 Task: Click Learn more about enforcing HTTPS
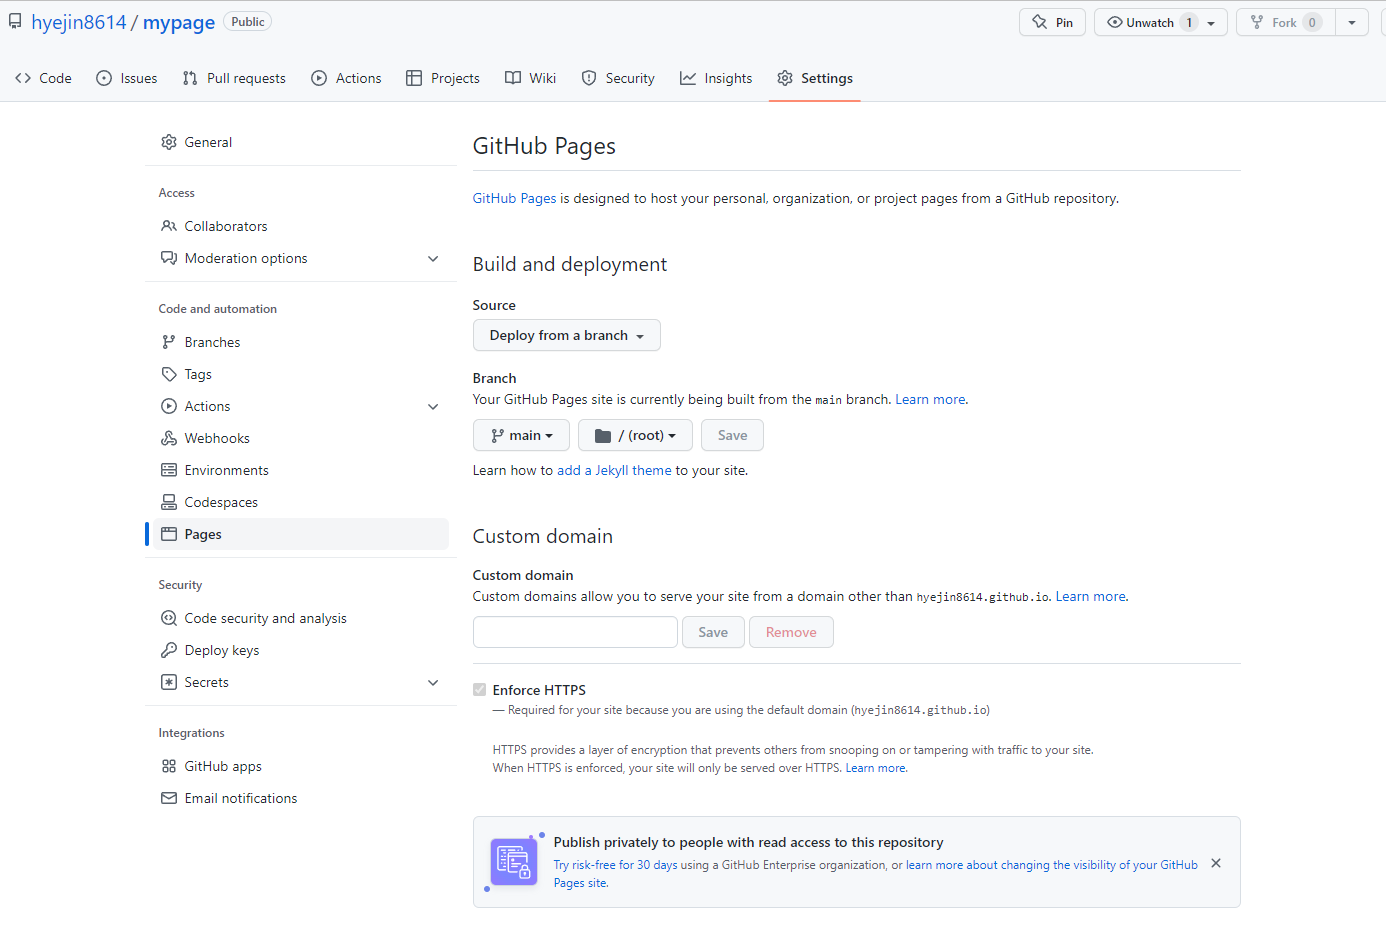tap(876, 768)
